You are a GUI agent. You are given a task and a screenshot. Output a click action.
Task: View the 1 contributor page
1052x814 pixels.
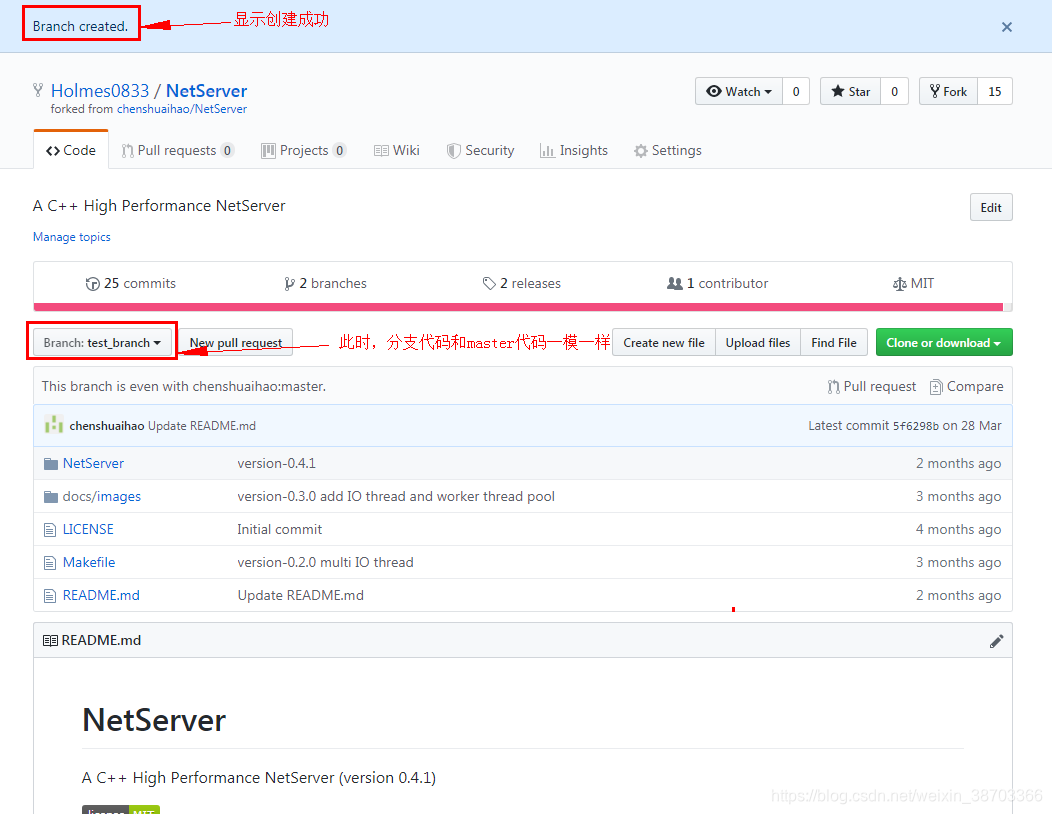tap(717, 283)
